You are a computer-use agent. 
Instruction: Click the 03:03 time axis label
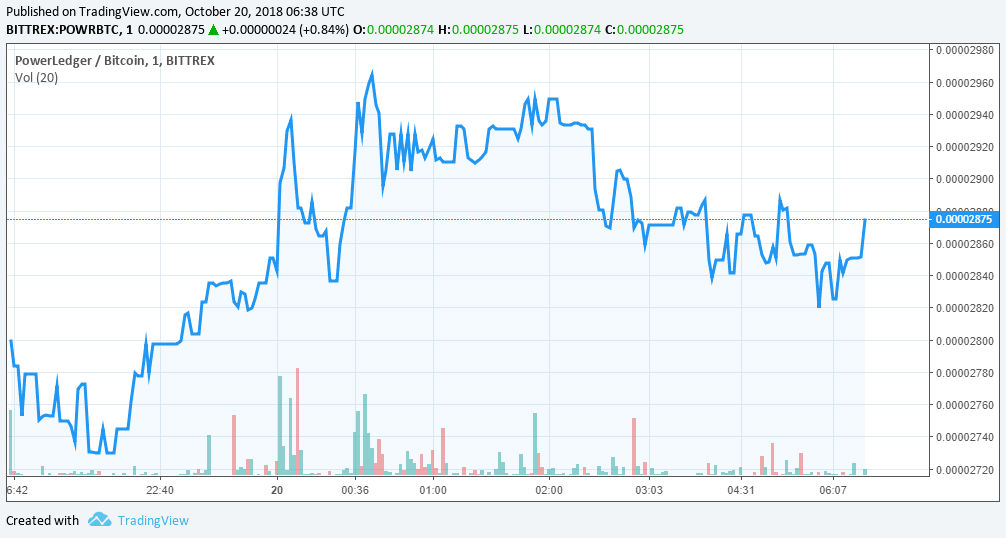(x=649, y=491)
